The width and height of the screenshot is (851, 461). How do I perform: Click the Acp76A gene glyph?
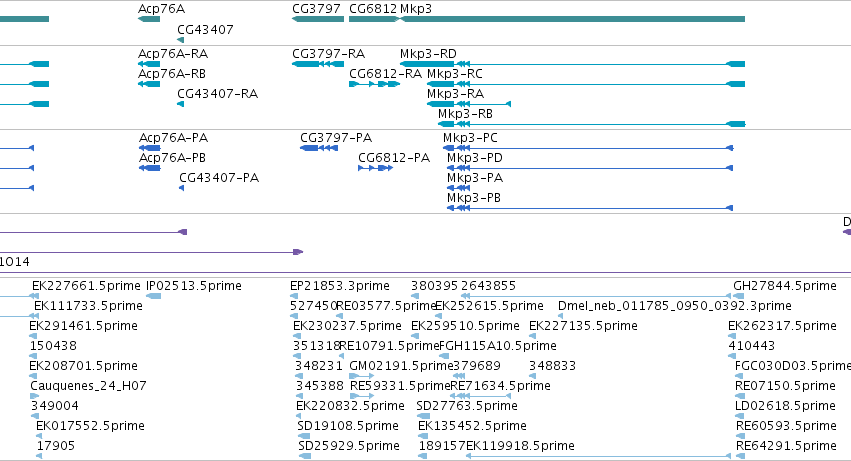(x=149, y=19)
